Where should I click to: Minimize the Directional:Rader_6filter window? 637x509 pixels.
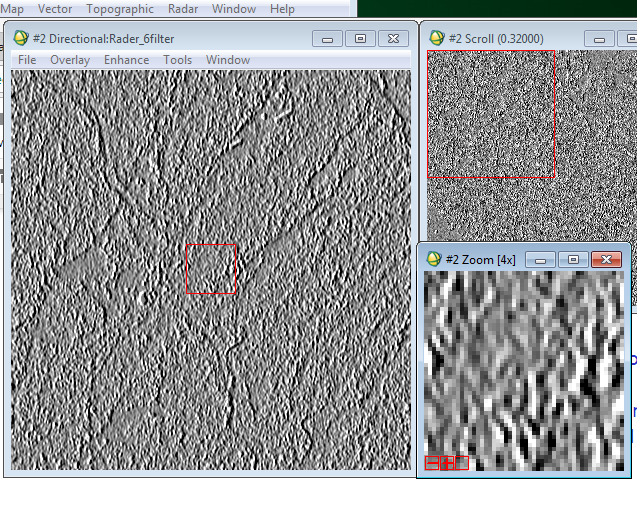pyautogui.click(x=328, y=38)
